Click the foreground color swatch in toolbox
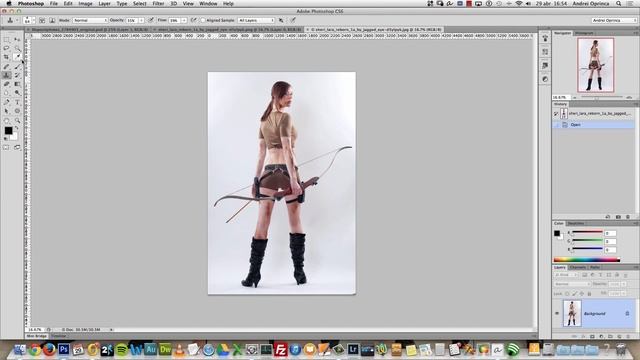The width and height of the screenshot is (640, 360). pyautogui.click(x=8, y=131)
